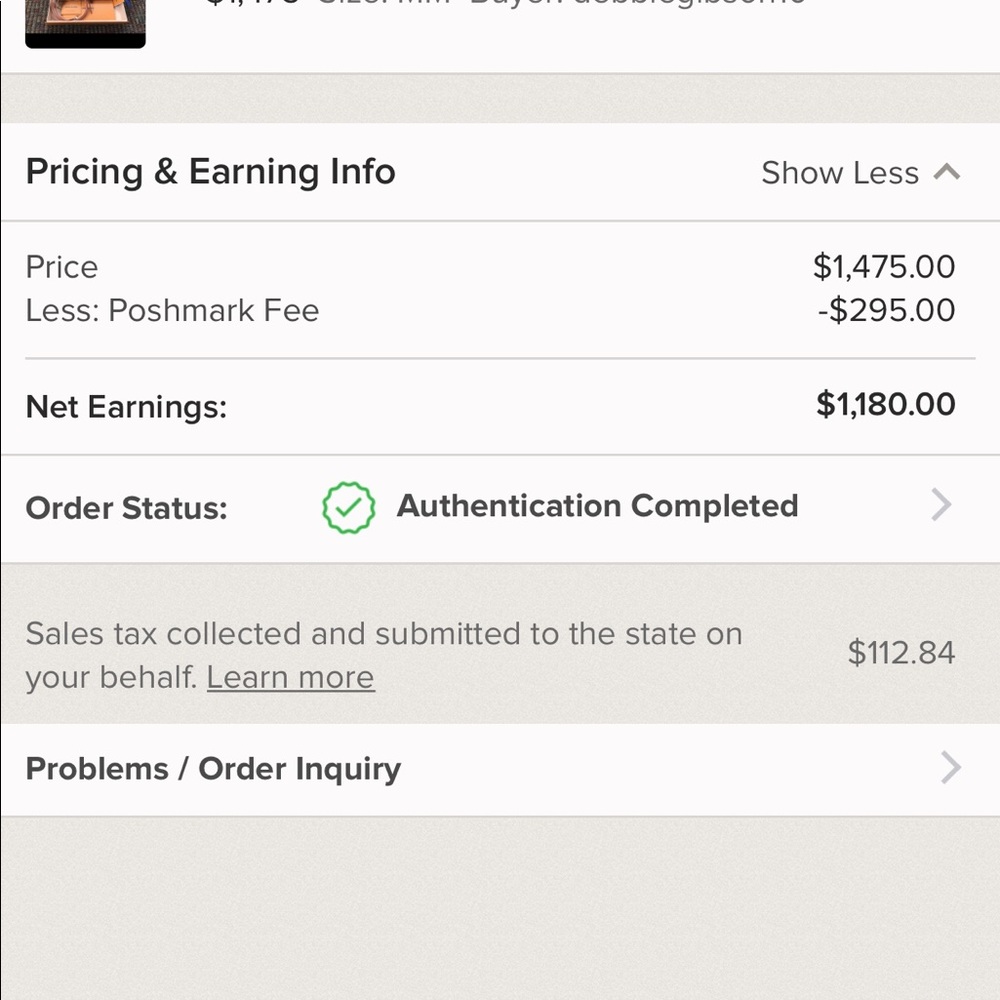The width and height of the screenshot is (1000, 1000).
Task: Open order status details via right chevron
Action: pyautogui.click(x=941, y=506)
